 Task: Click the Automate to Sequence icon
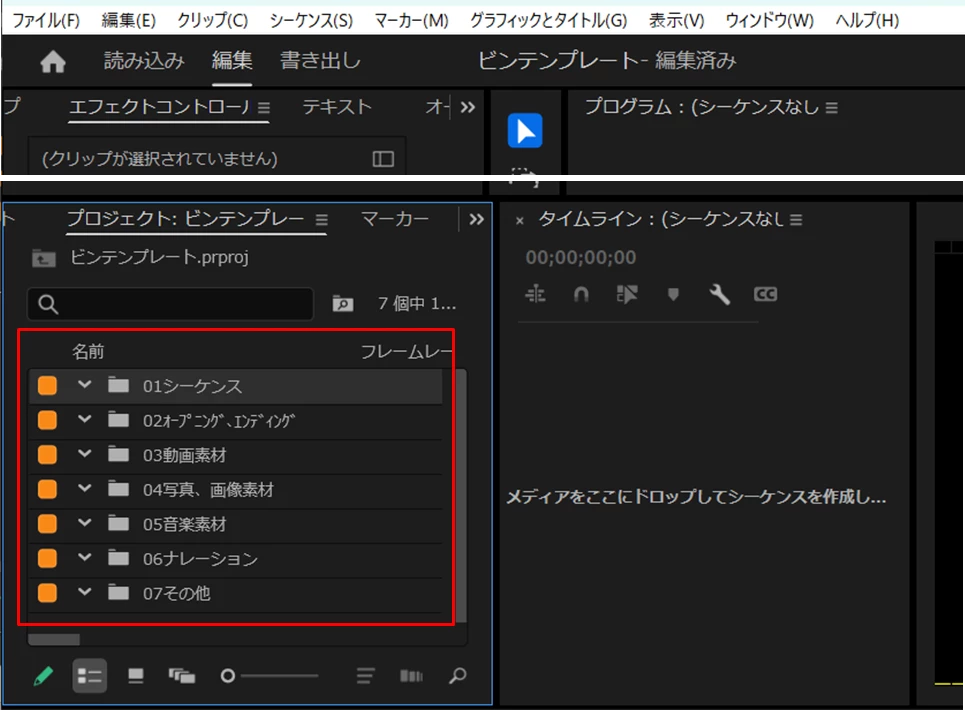pos(411,676)
